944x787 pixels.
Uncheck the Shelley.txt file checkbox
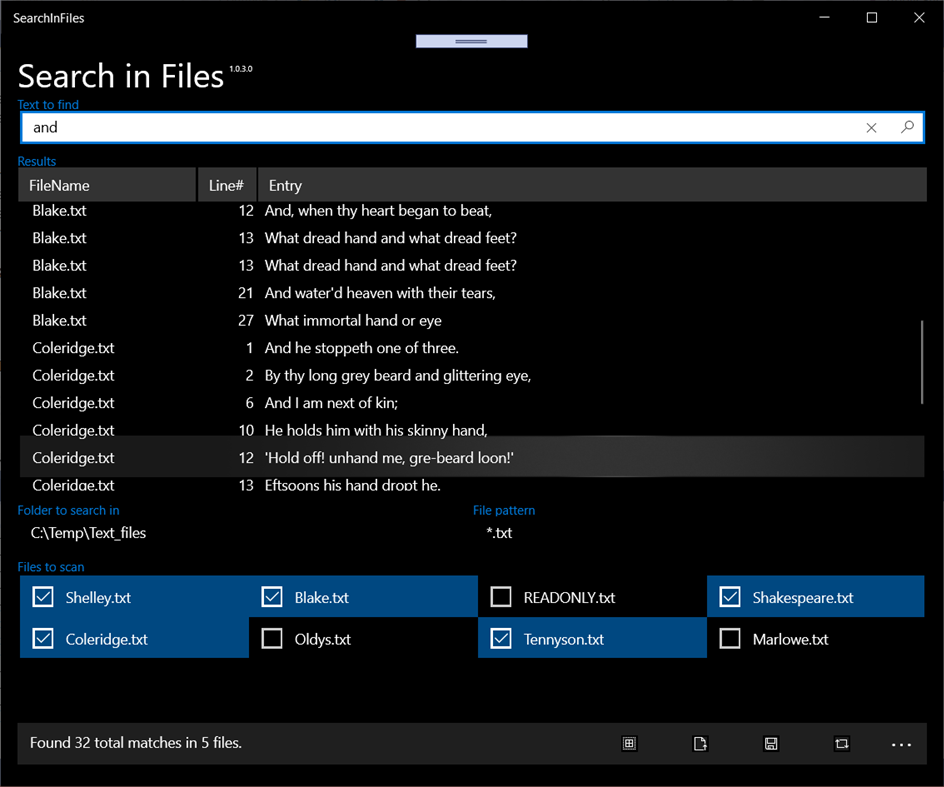point(42,596)
